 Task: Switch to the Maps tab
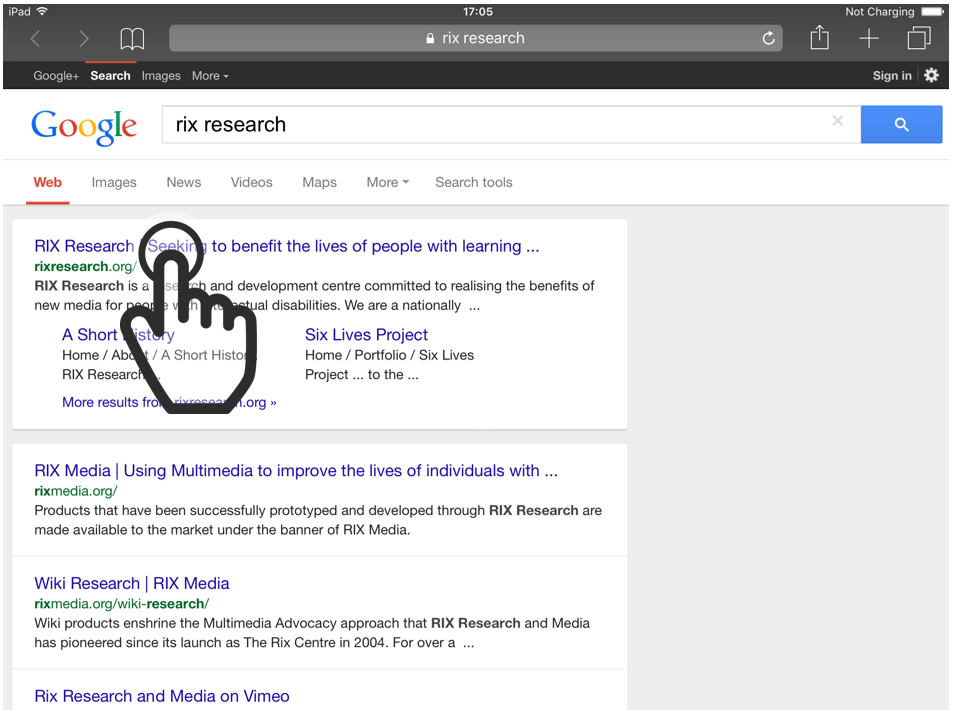(319, 183)
